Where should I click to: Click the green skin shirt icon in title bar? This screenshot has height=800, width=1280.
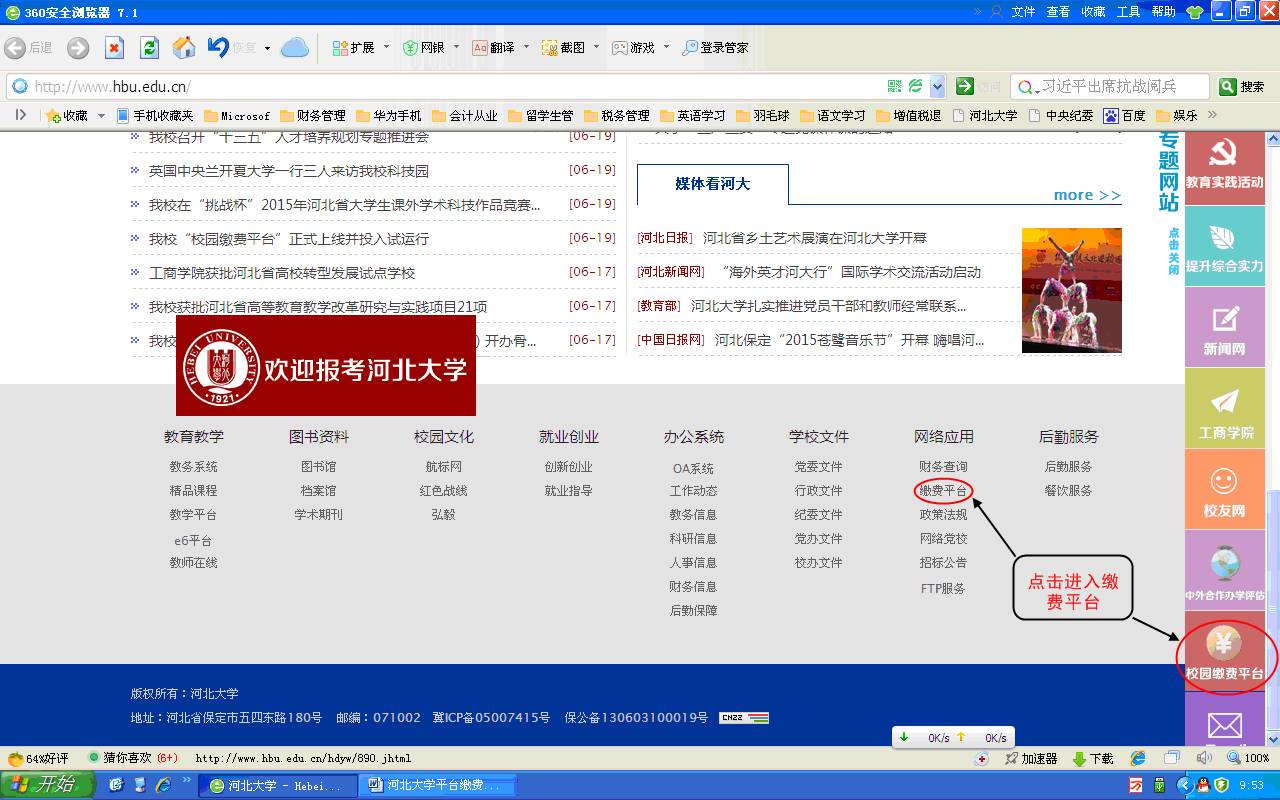click(1195, 12)
